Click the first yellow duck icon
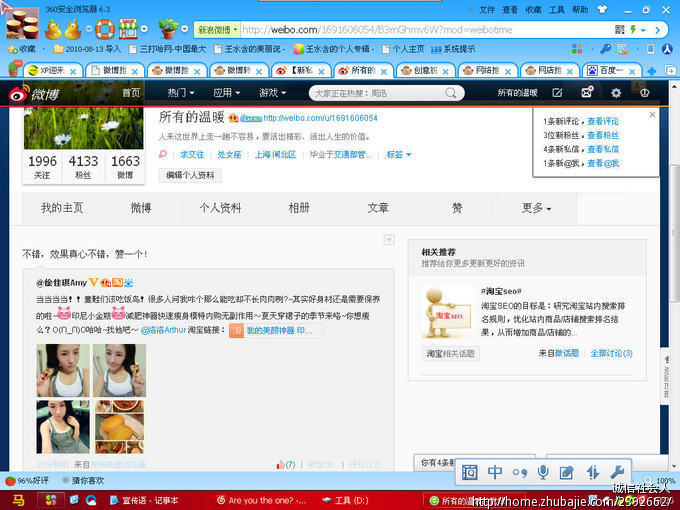Viewport: 680px width, 510px height. tap(53, 29)
